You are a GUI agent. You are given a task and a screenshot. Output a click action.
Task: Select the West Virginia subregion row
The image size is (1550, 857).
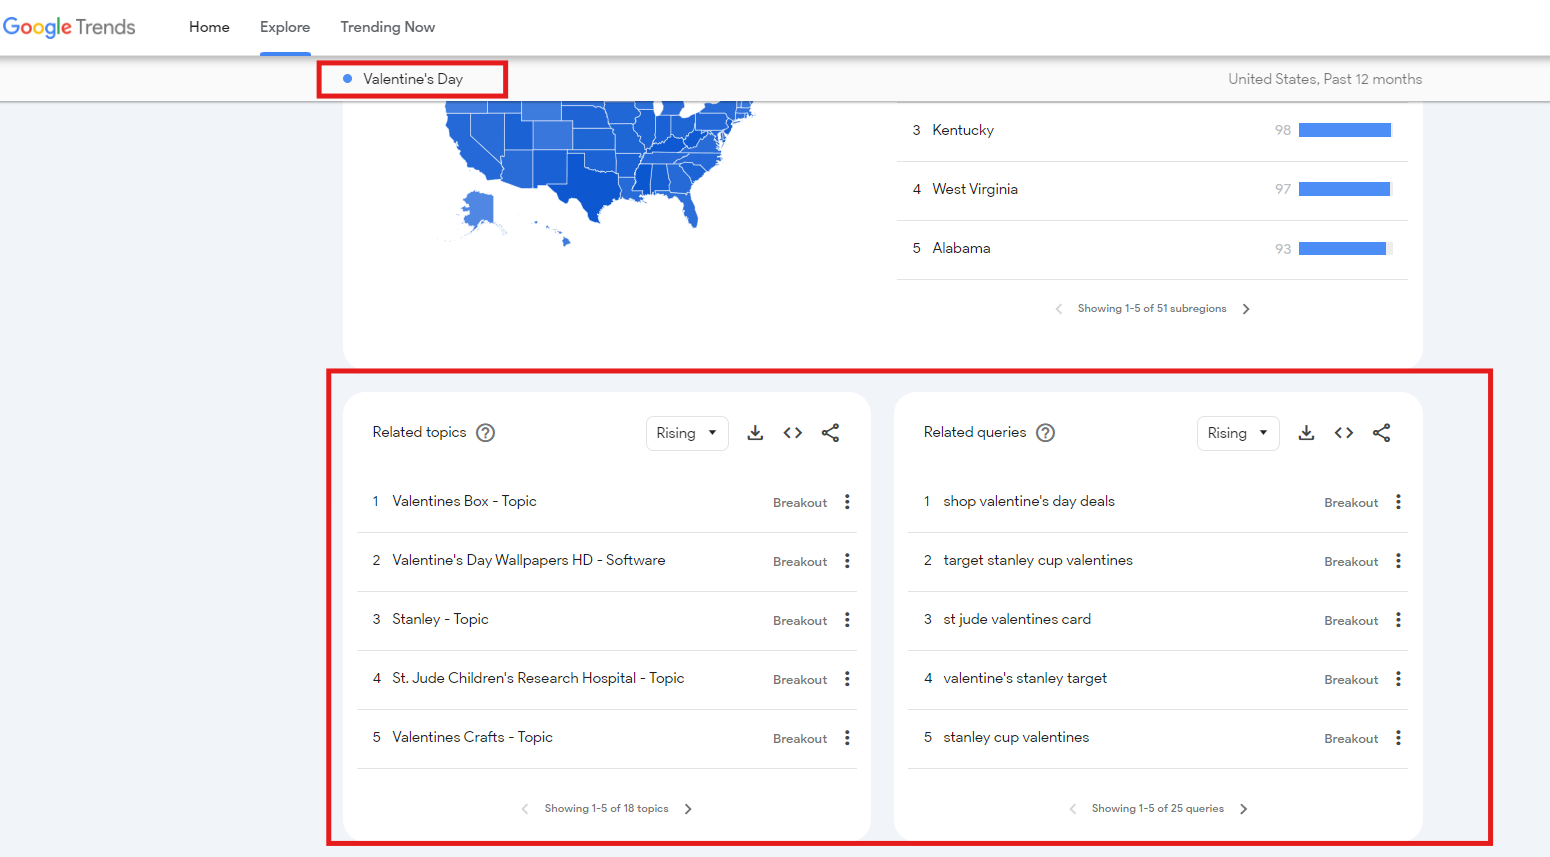tap(1152, 190)
